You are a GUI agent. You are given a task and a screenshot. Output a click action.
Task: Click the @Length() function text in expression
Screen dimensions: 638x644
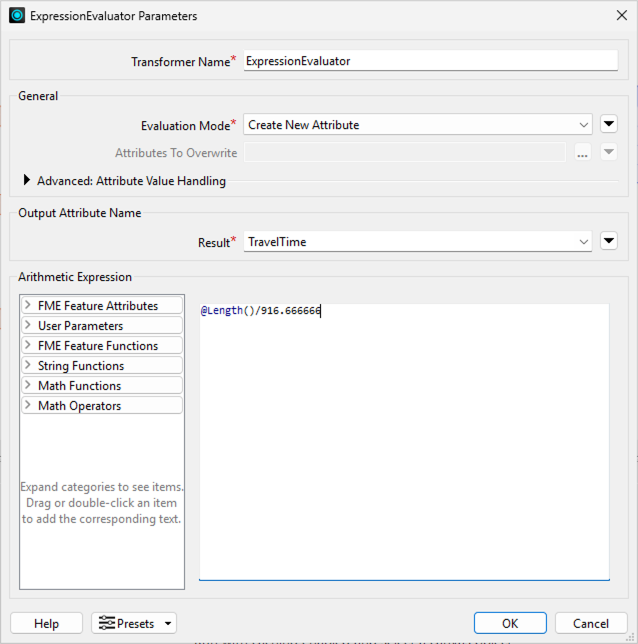[x=228, y=310]
